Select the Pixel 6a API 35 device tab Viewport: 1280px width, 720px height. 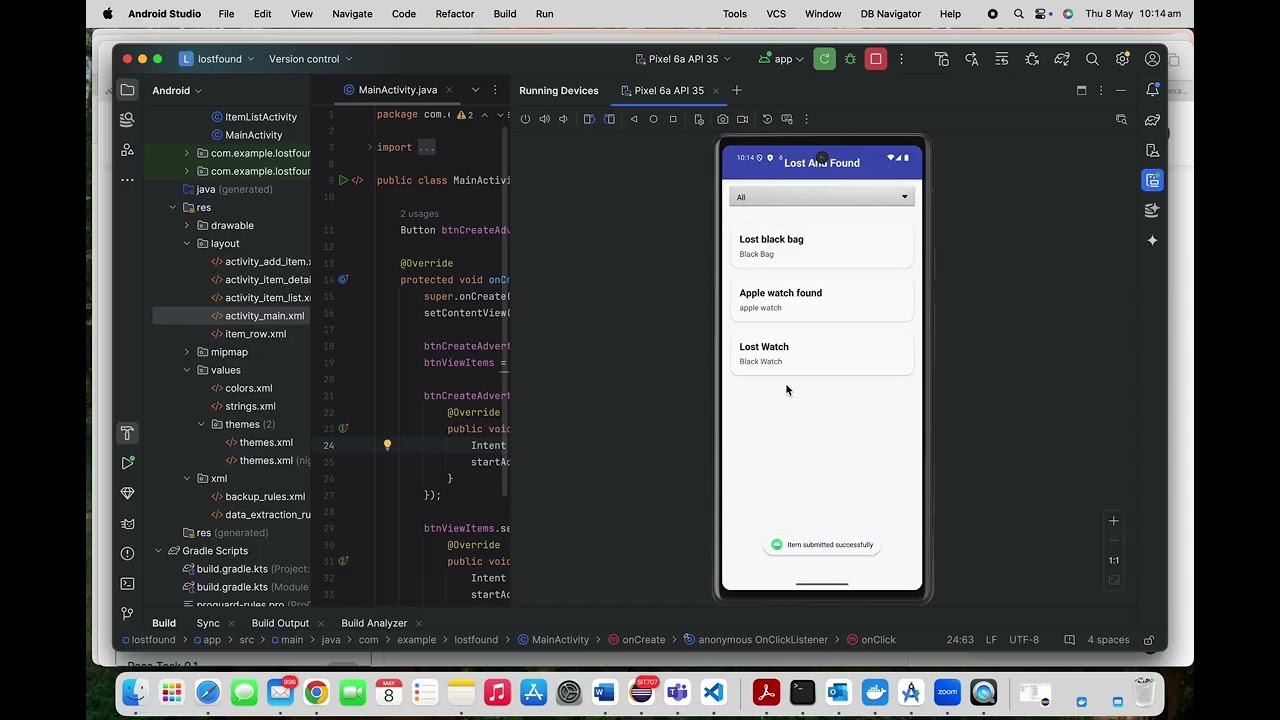[x=669, y=90]
